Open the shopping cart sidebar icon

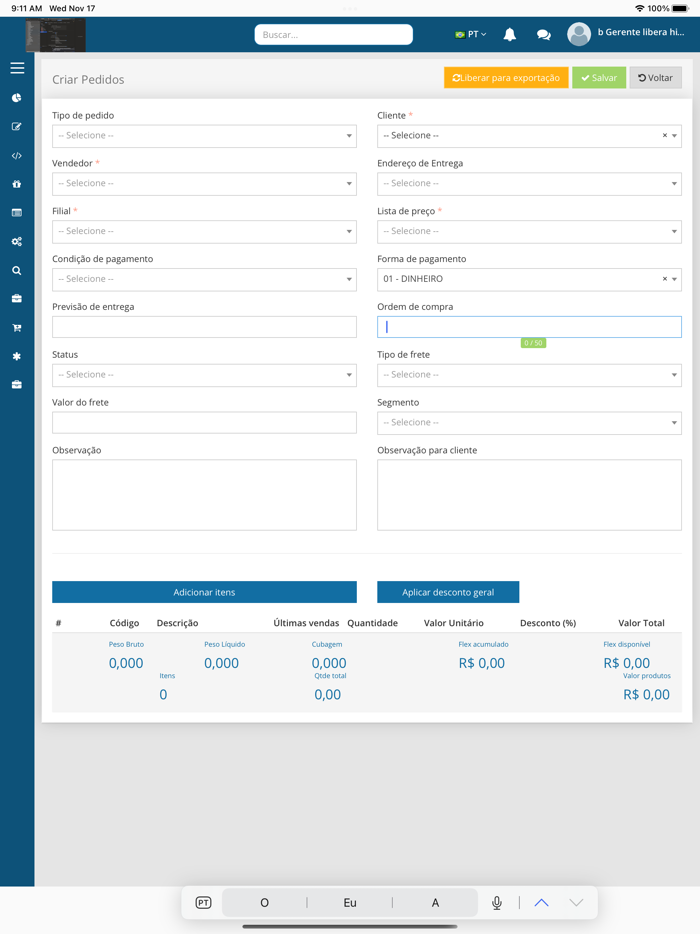pos(17,328)
